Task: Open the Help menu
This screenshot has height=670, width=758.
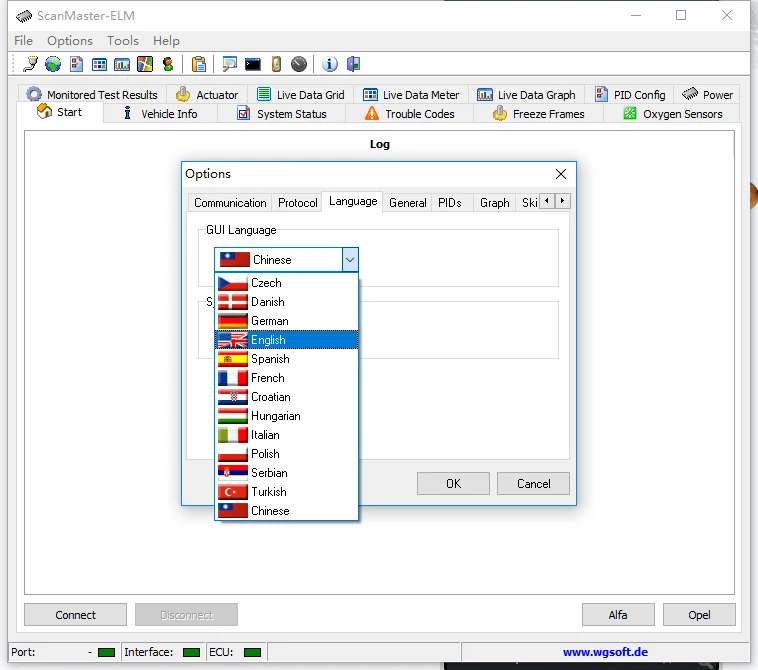Action: coord(166,41)
